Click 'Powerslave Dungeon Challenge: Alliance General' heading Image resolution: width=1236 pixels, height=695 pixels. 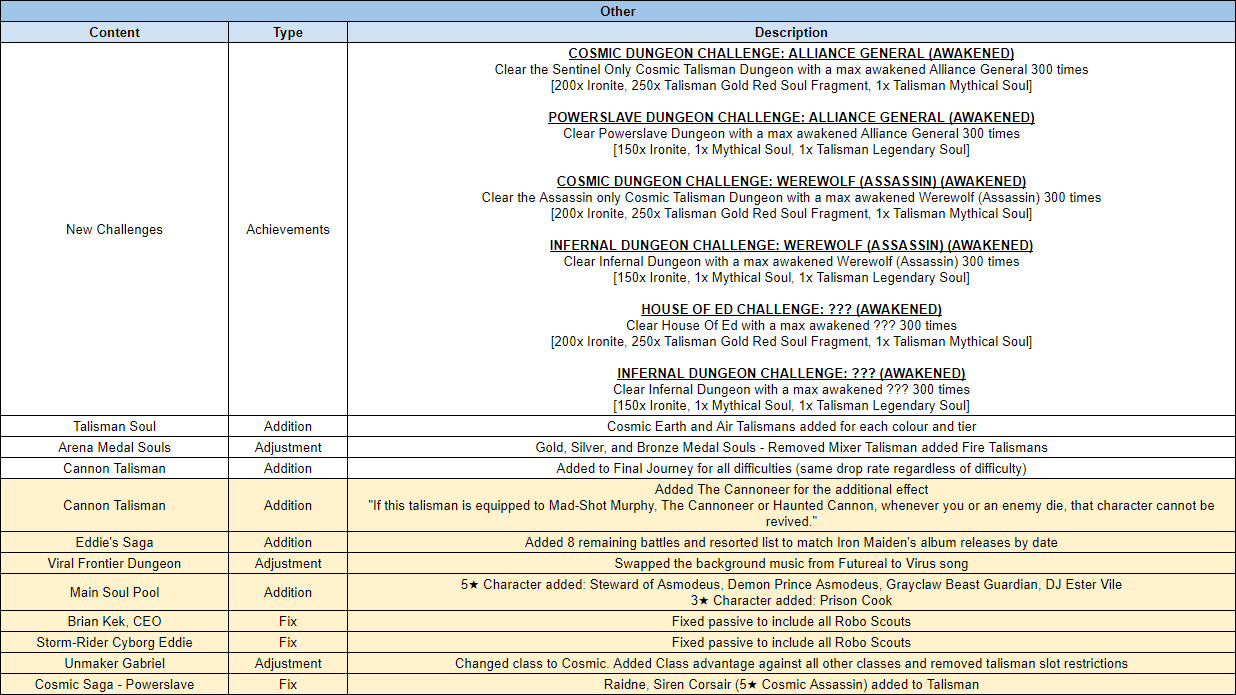[791, 117]
